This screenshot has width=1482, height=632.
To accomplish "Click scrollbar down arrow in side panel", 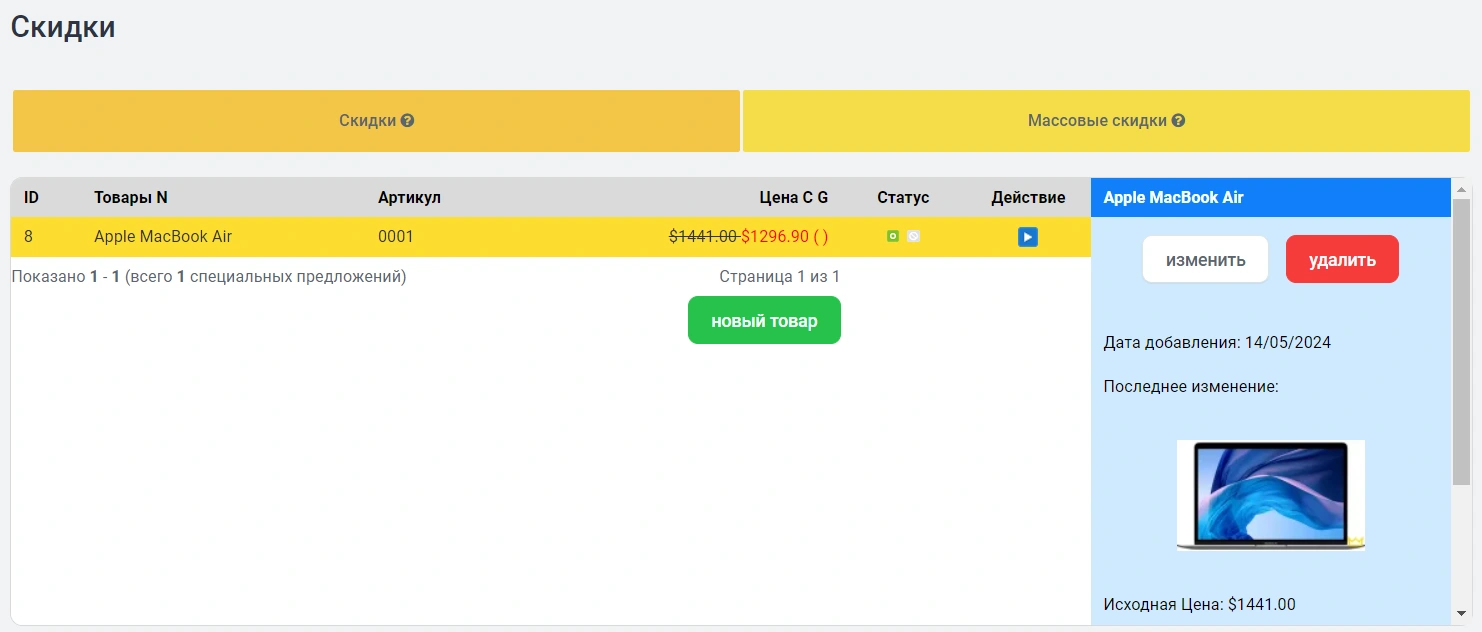I will (x=1461, y=613).
